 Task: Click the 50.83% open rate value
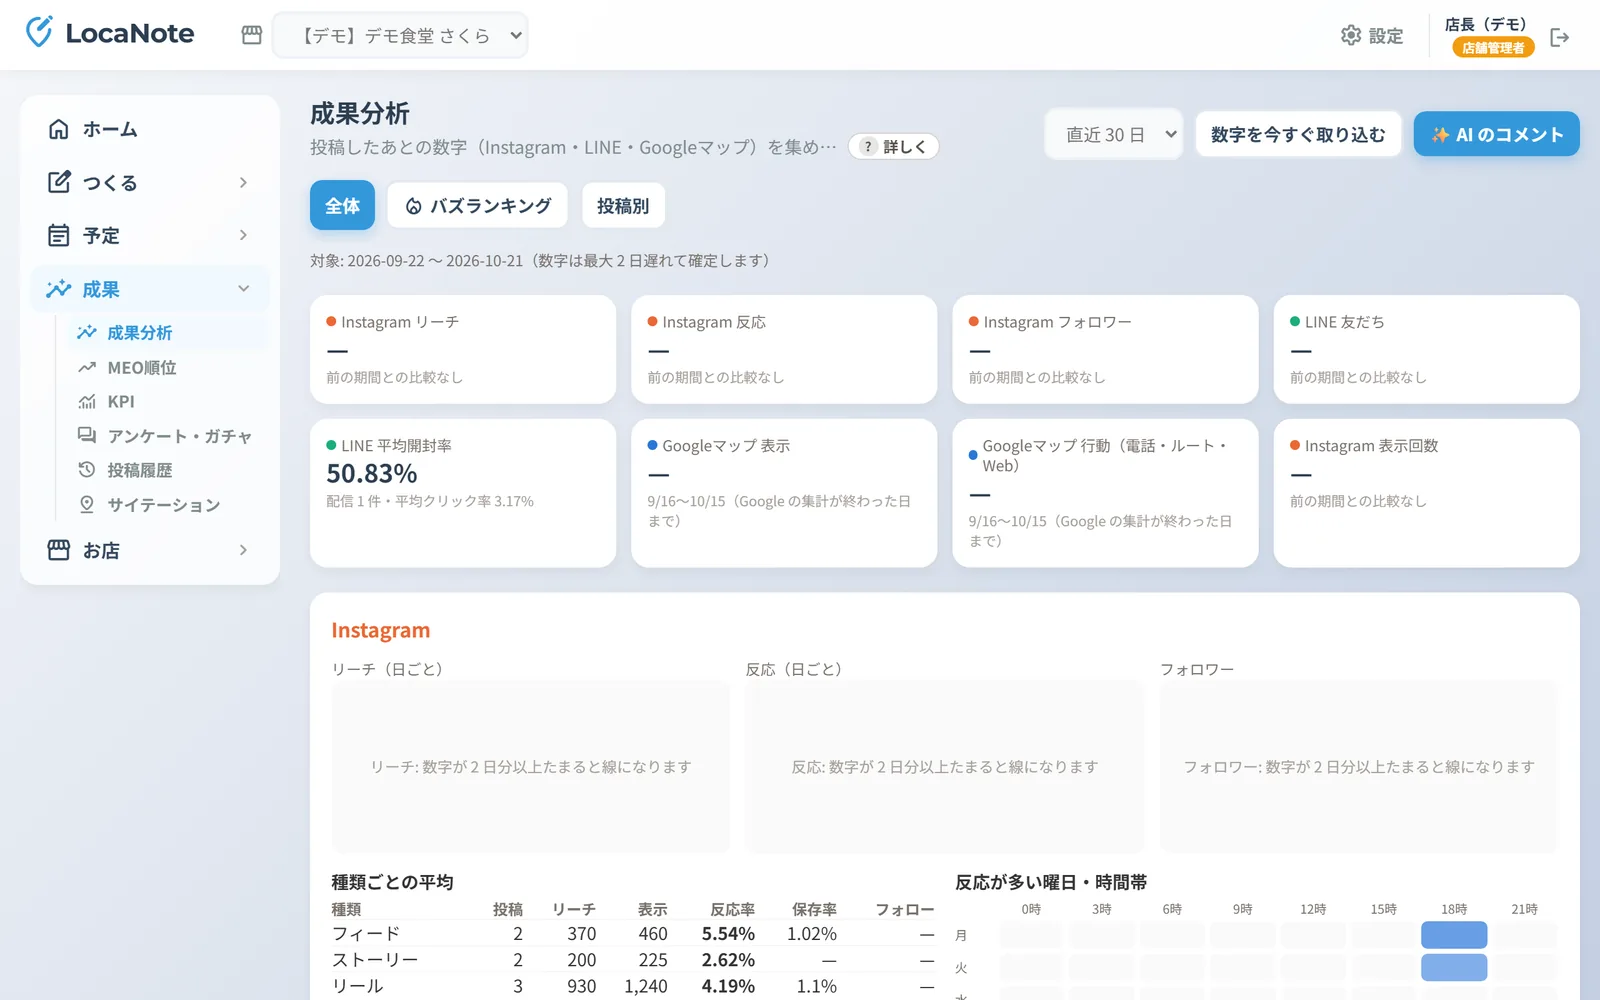tap(372, 474)
